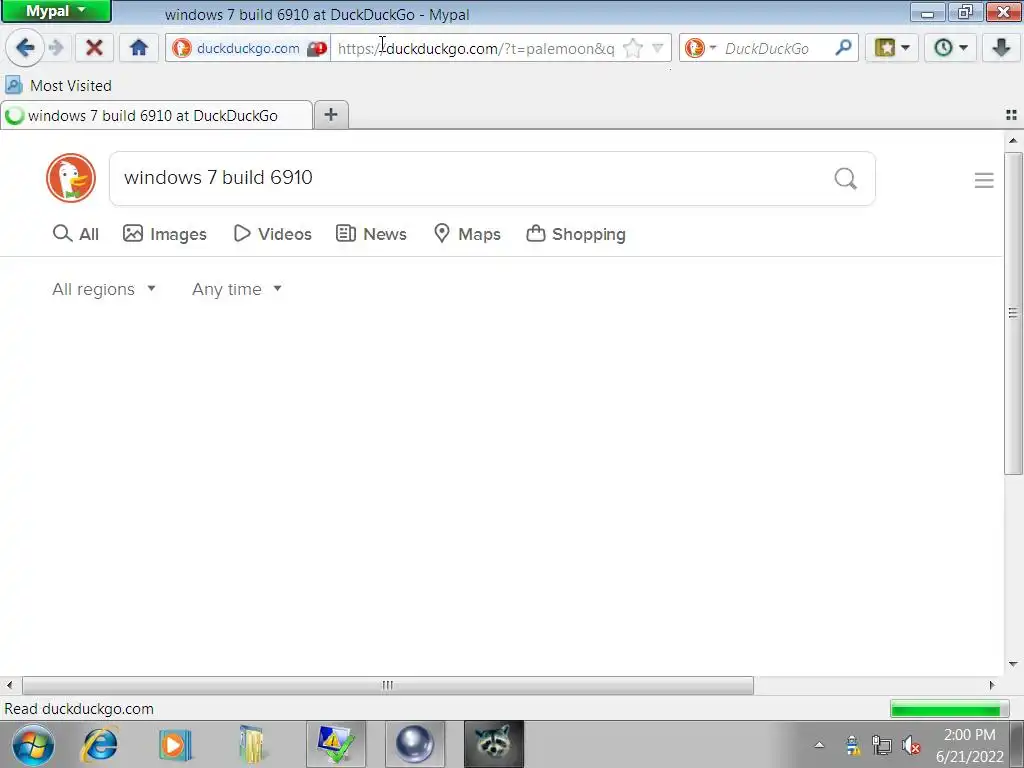Viewport: 1024px width, 768px height.
Task: Click the Show desktop button beside the clock
Action: (x=1017, y=744)
